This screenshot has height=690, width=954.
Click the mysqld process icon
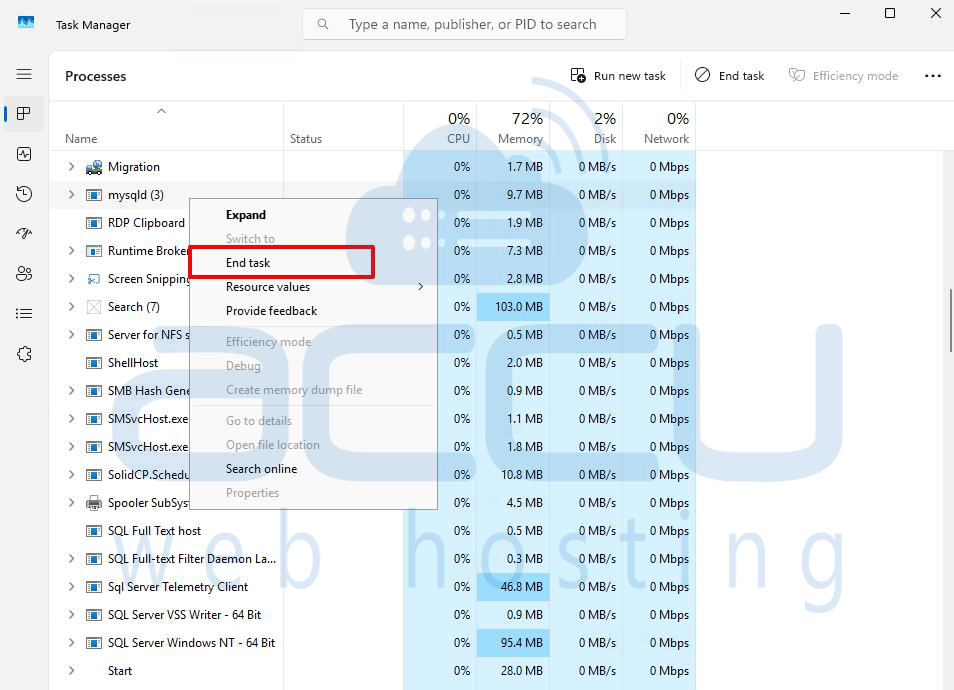(94, 195)
